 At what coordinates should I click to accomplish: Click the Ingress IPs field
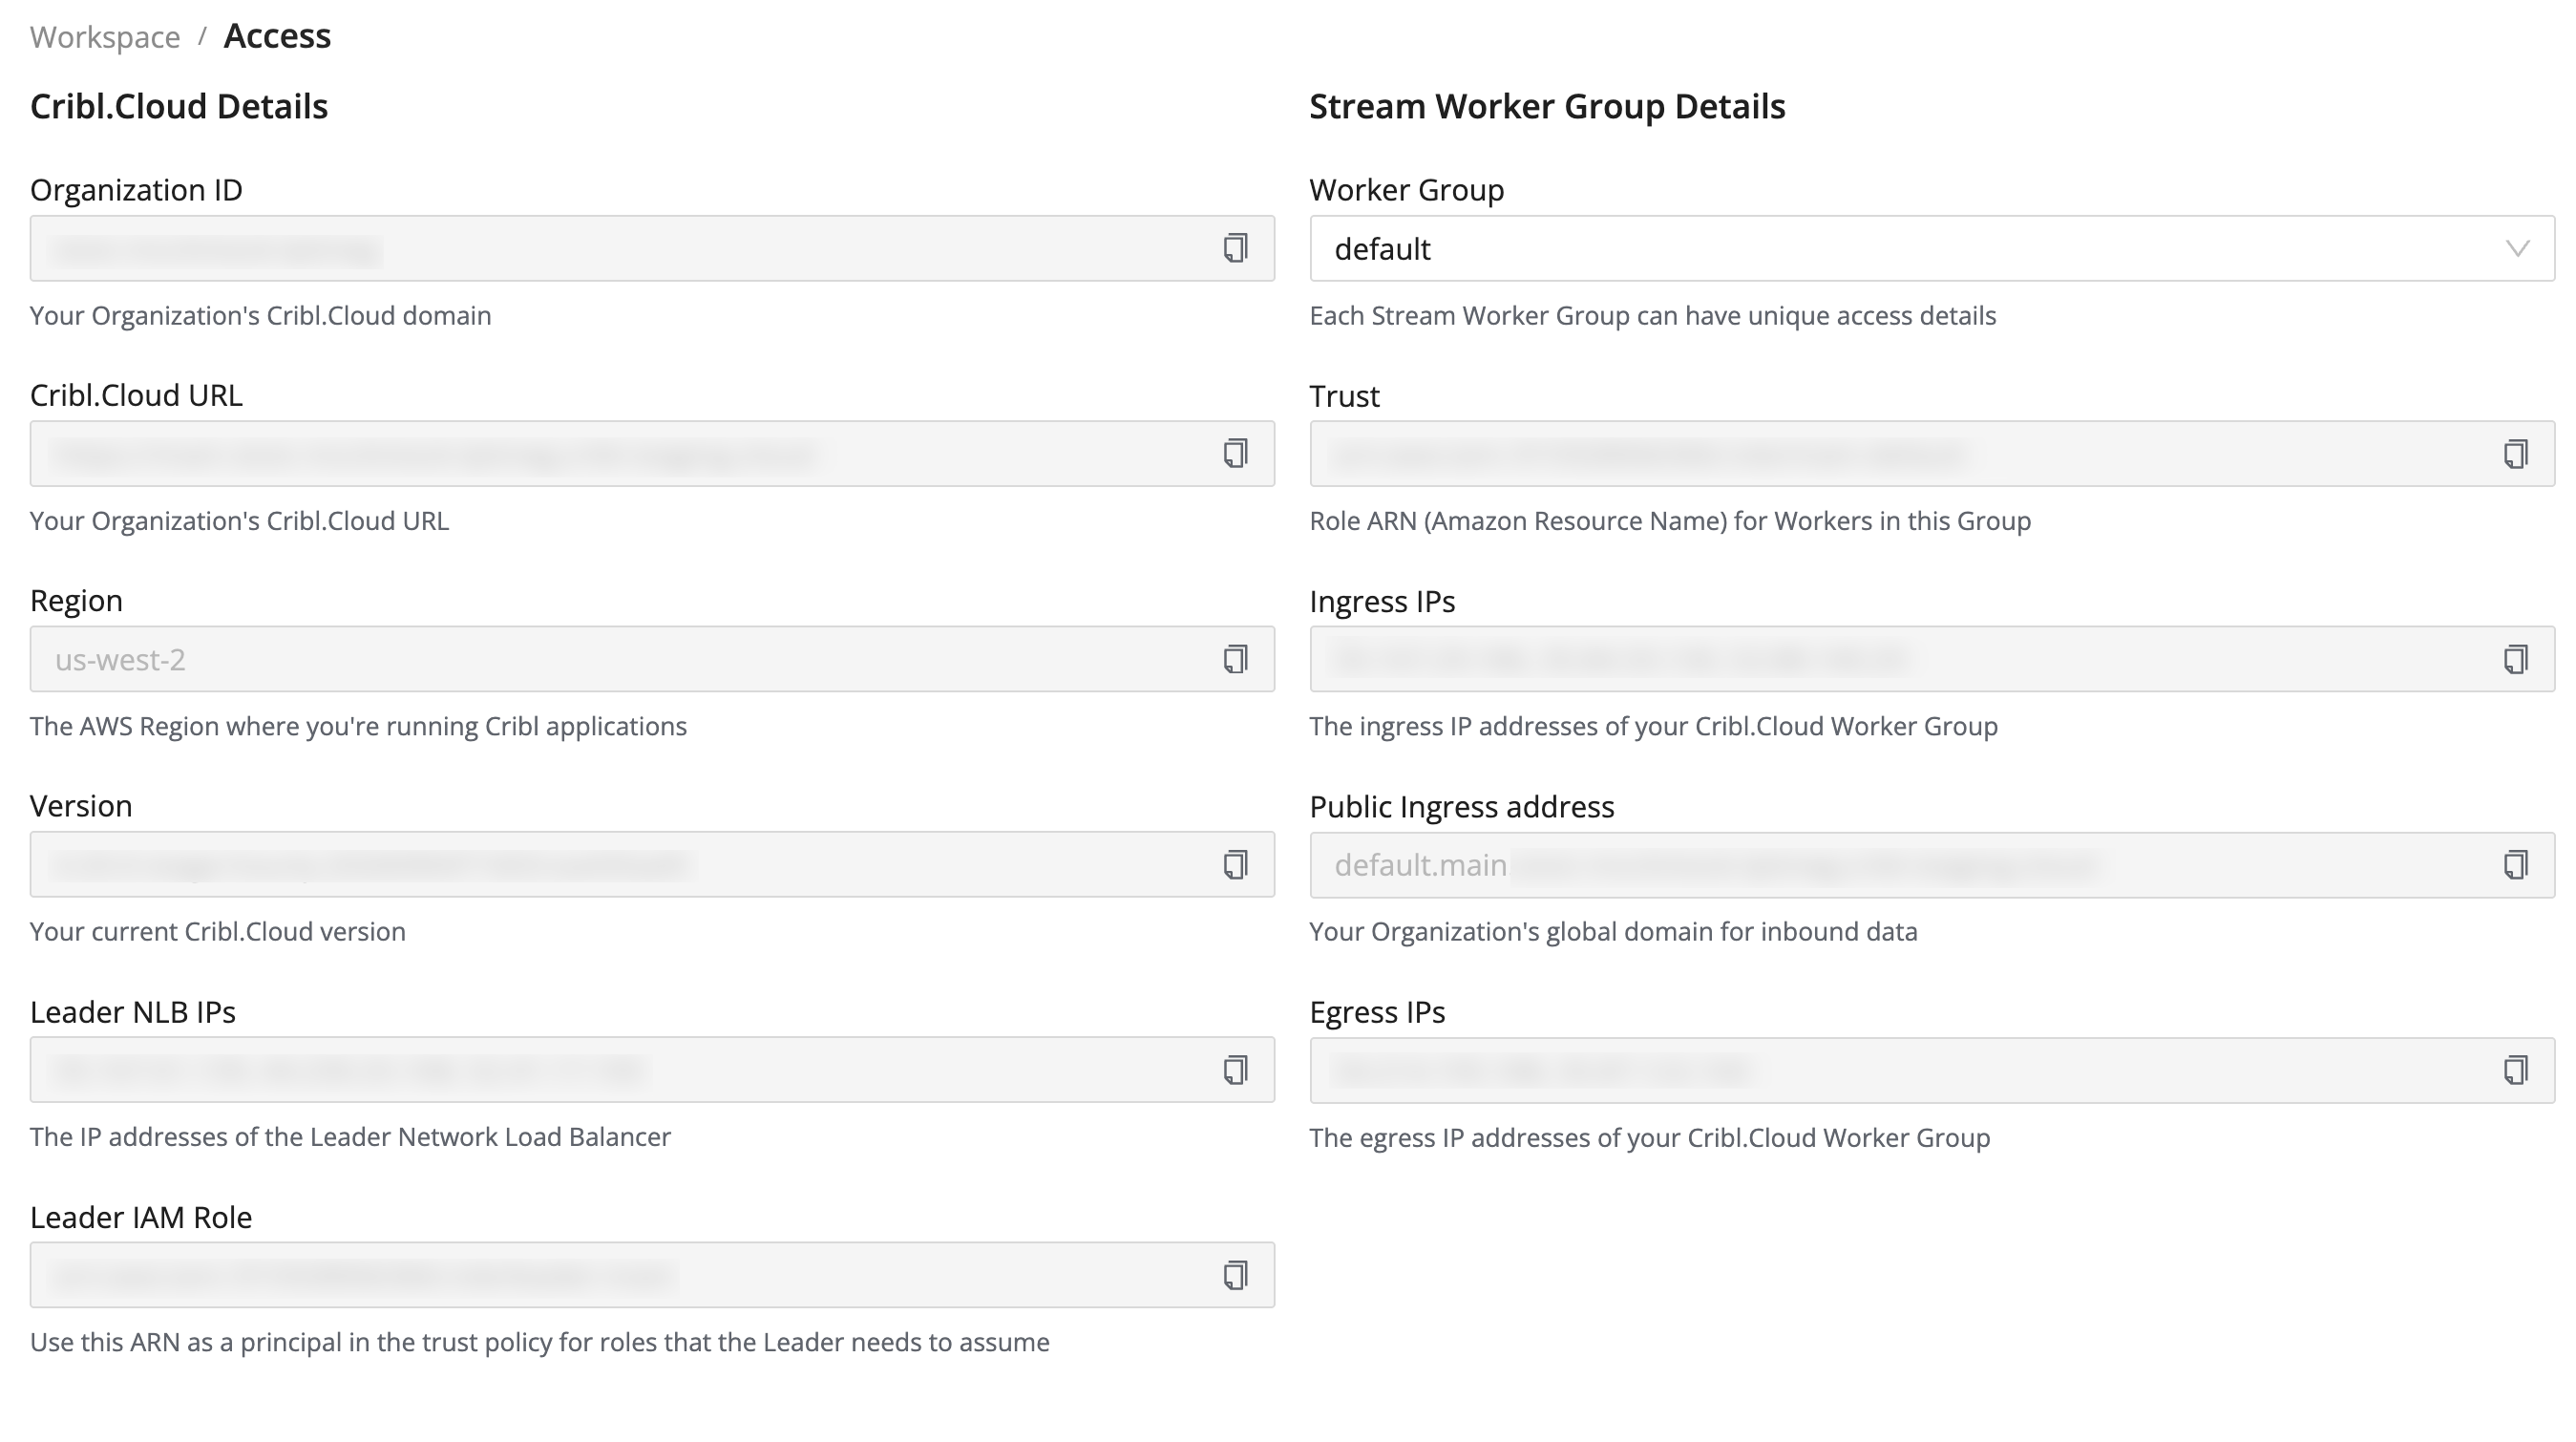1932,659
